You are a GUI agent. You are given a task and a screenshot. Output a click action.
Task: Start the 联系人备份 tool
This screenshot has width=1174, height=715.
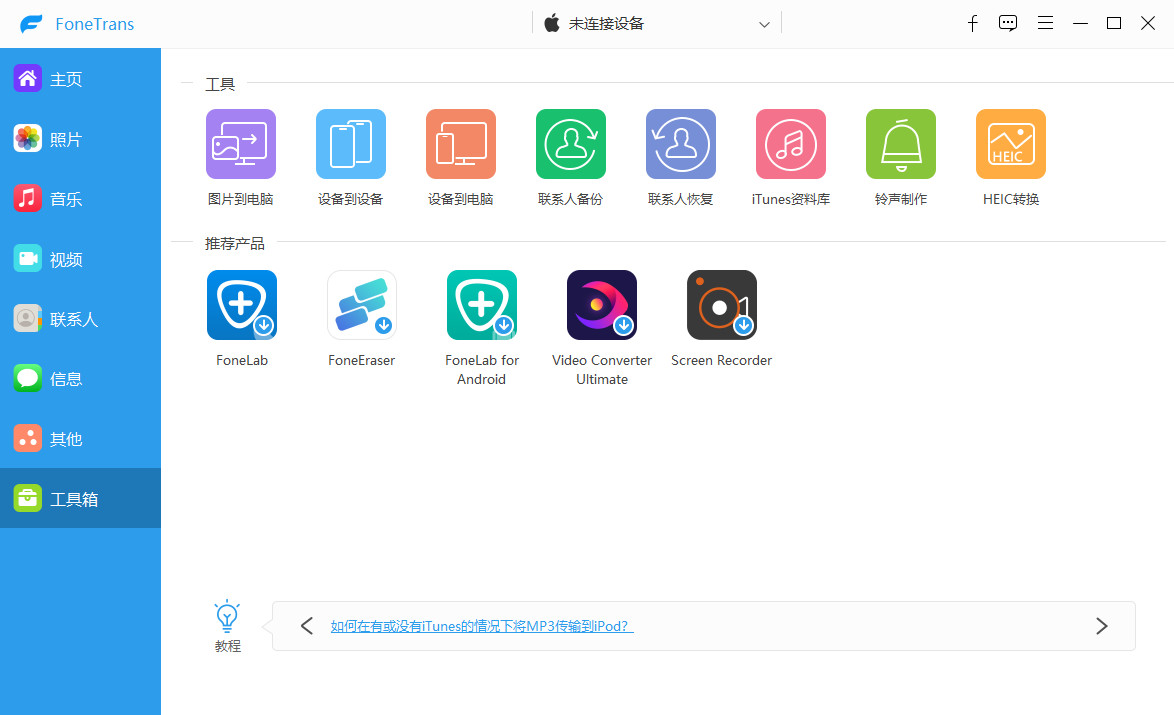(x=571, y=144)
